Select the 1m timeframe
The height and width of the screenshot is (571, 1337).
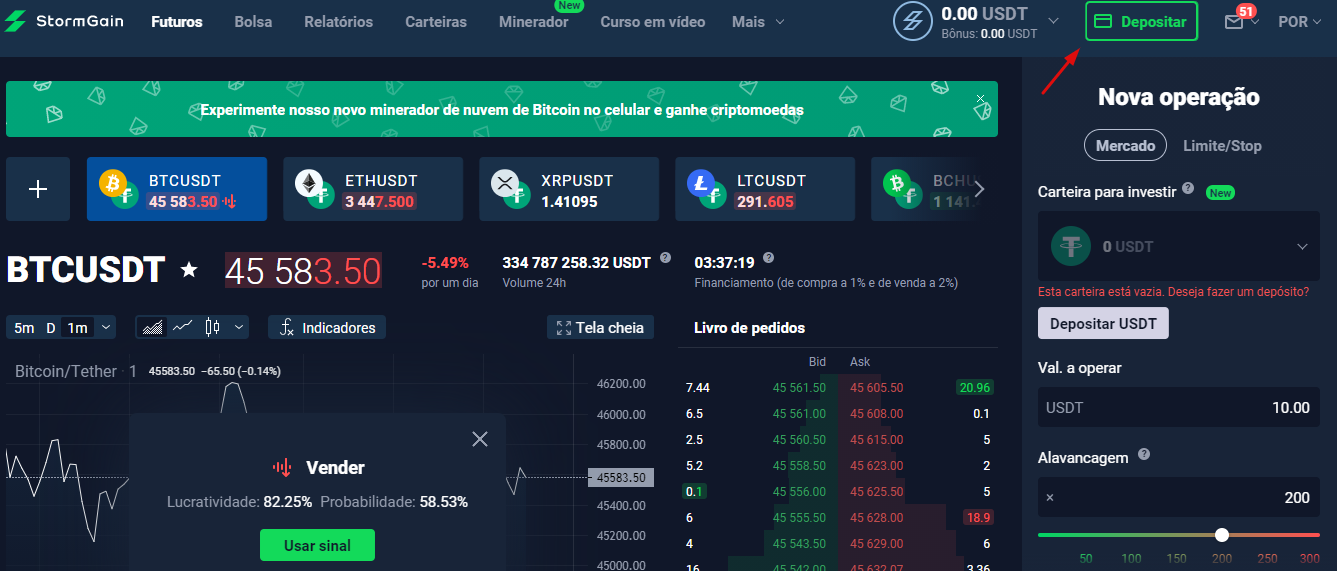coord(77,327)
